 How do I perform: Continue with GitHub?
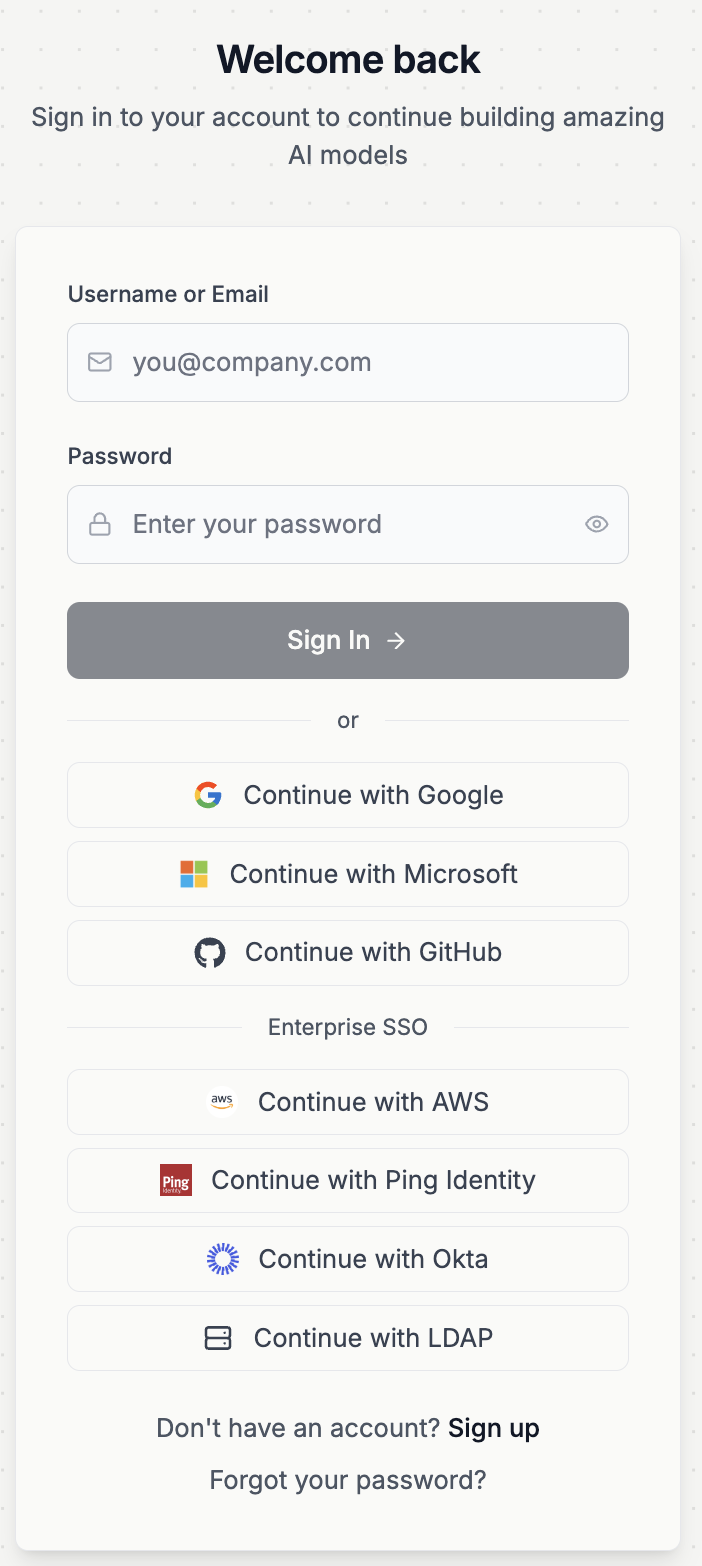click(348, 952)
